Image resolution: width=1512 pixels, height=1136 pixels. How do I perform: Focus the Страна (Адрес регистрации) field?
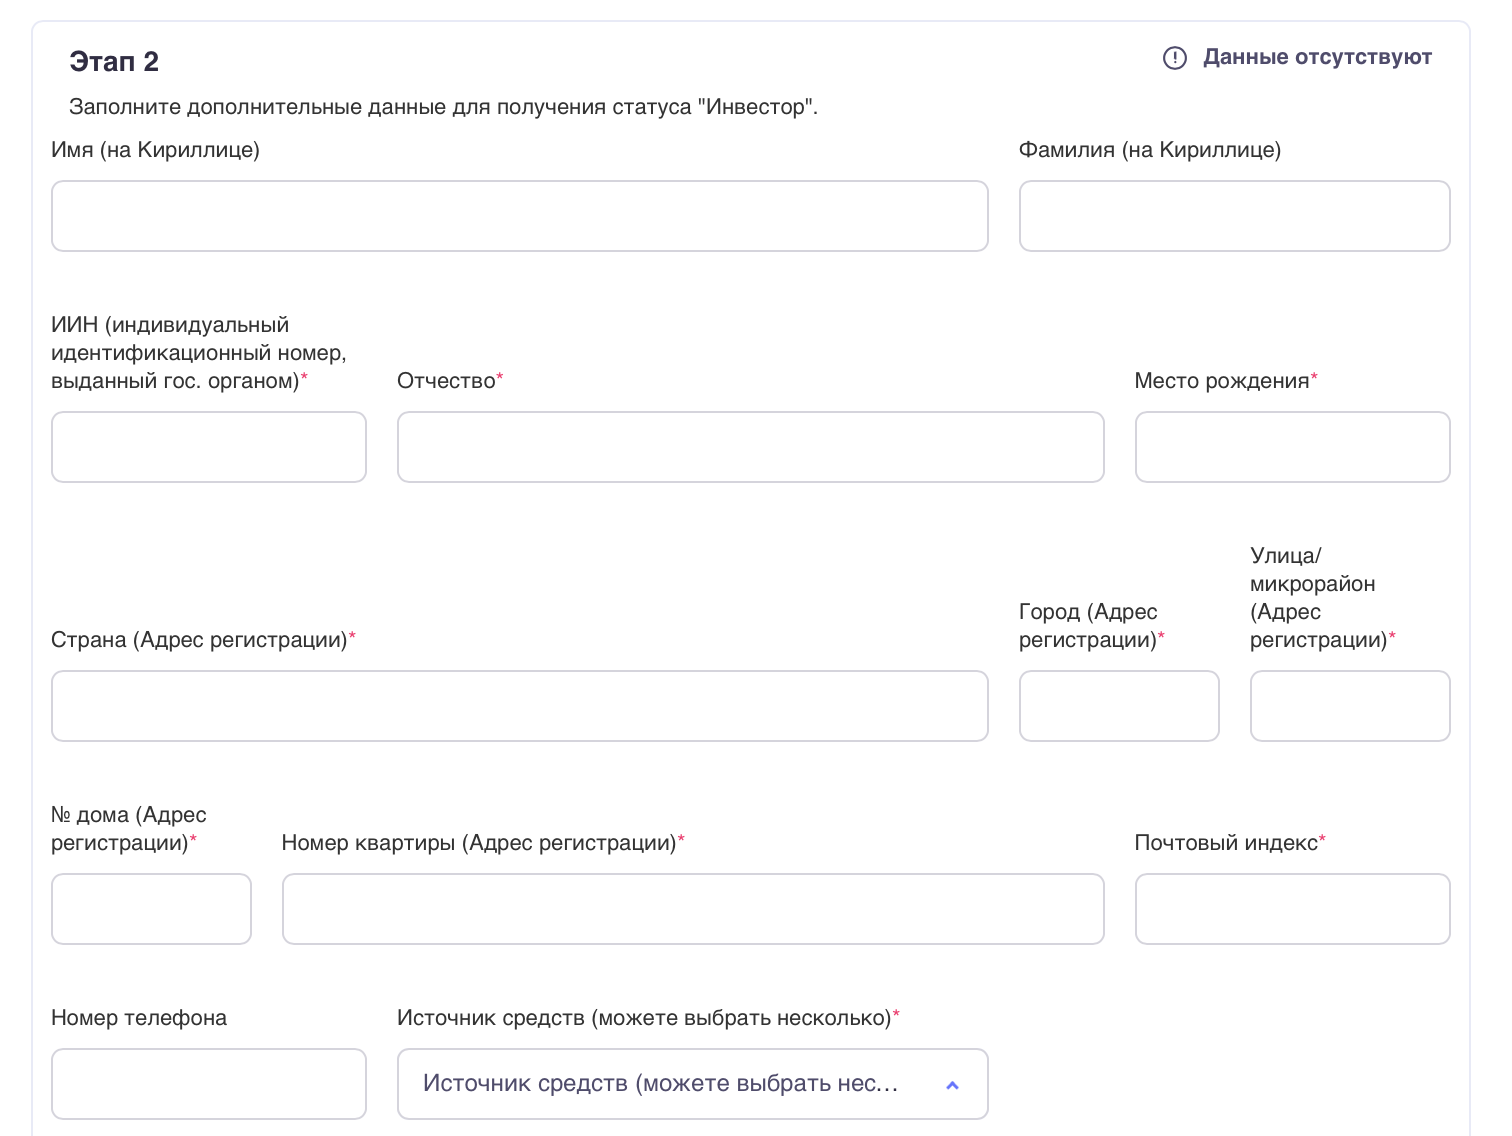pyautogui.click(x=519, y=706)
